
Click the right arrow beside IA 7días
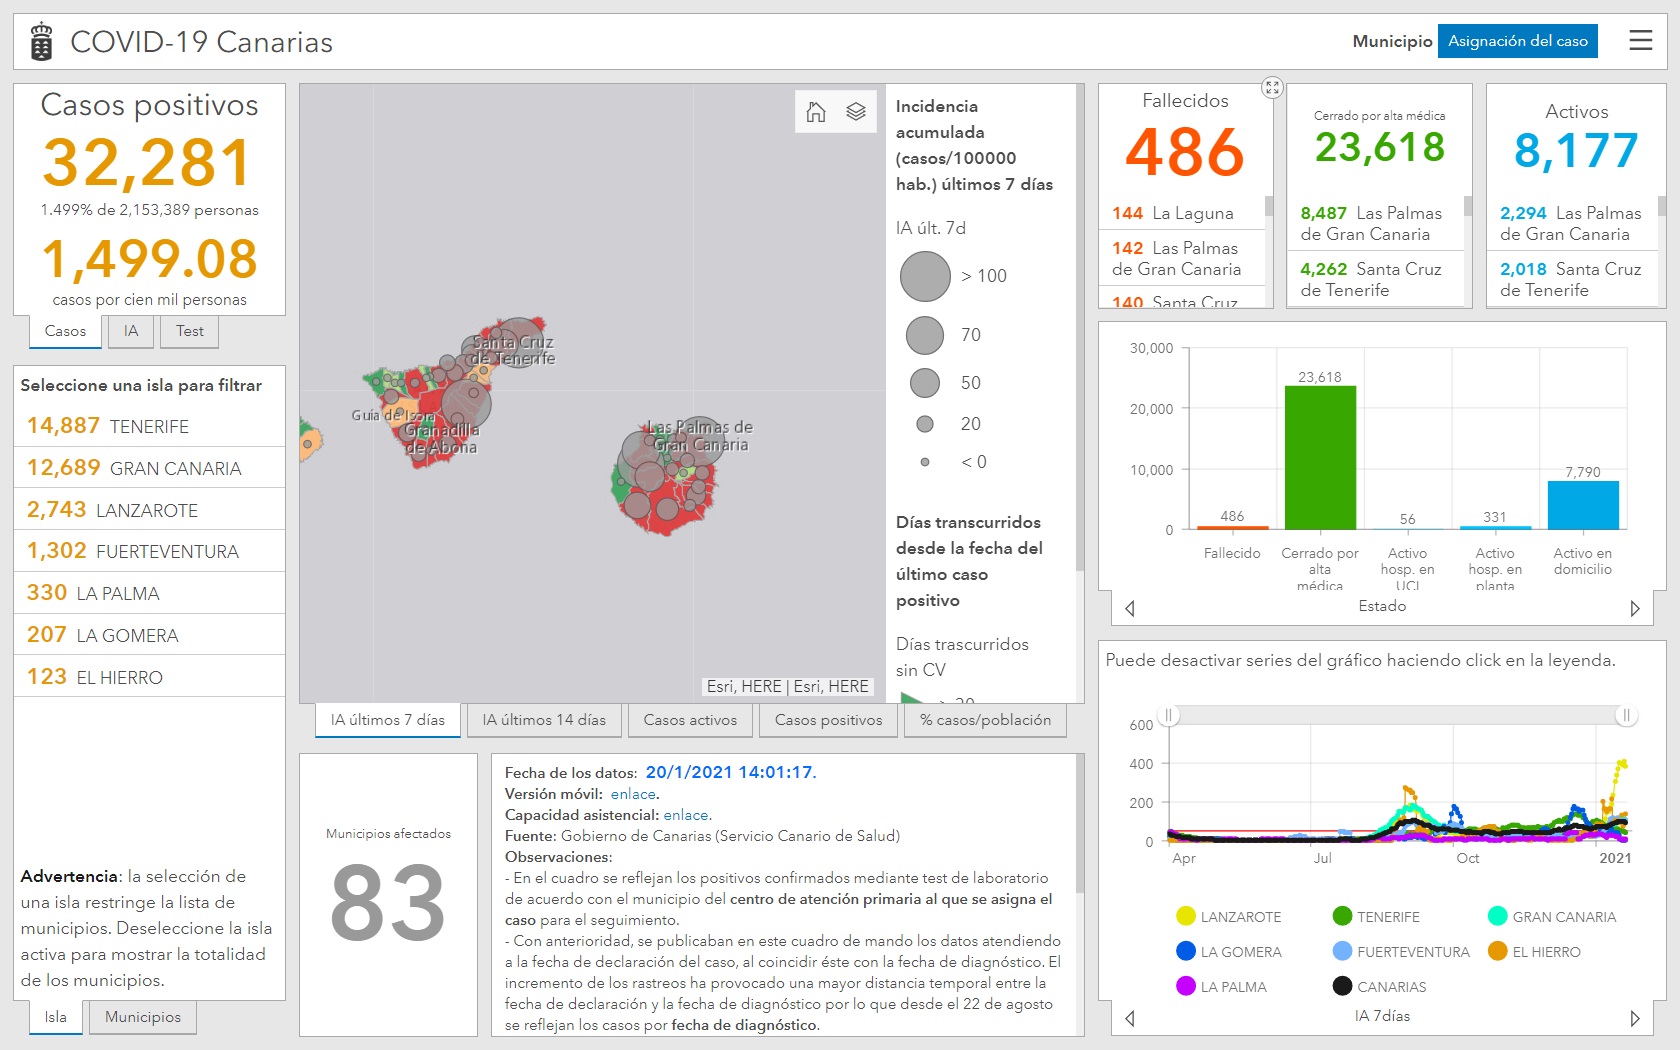point(1635,1018)
